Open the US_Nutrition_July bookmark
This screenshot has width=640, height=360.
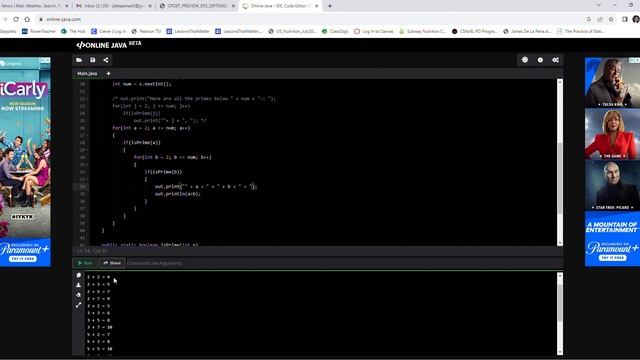point(292,31)
